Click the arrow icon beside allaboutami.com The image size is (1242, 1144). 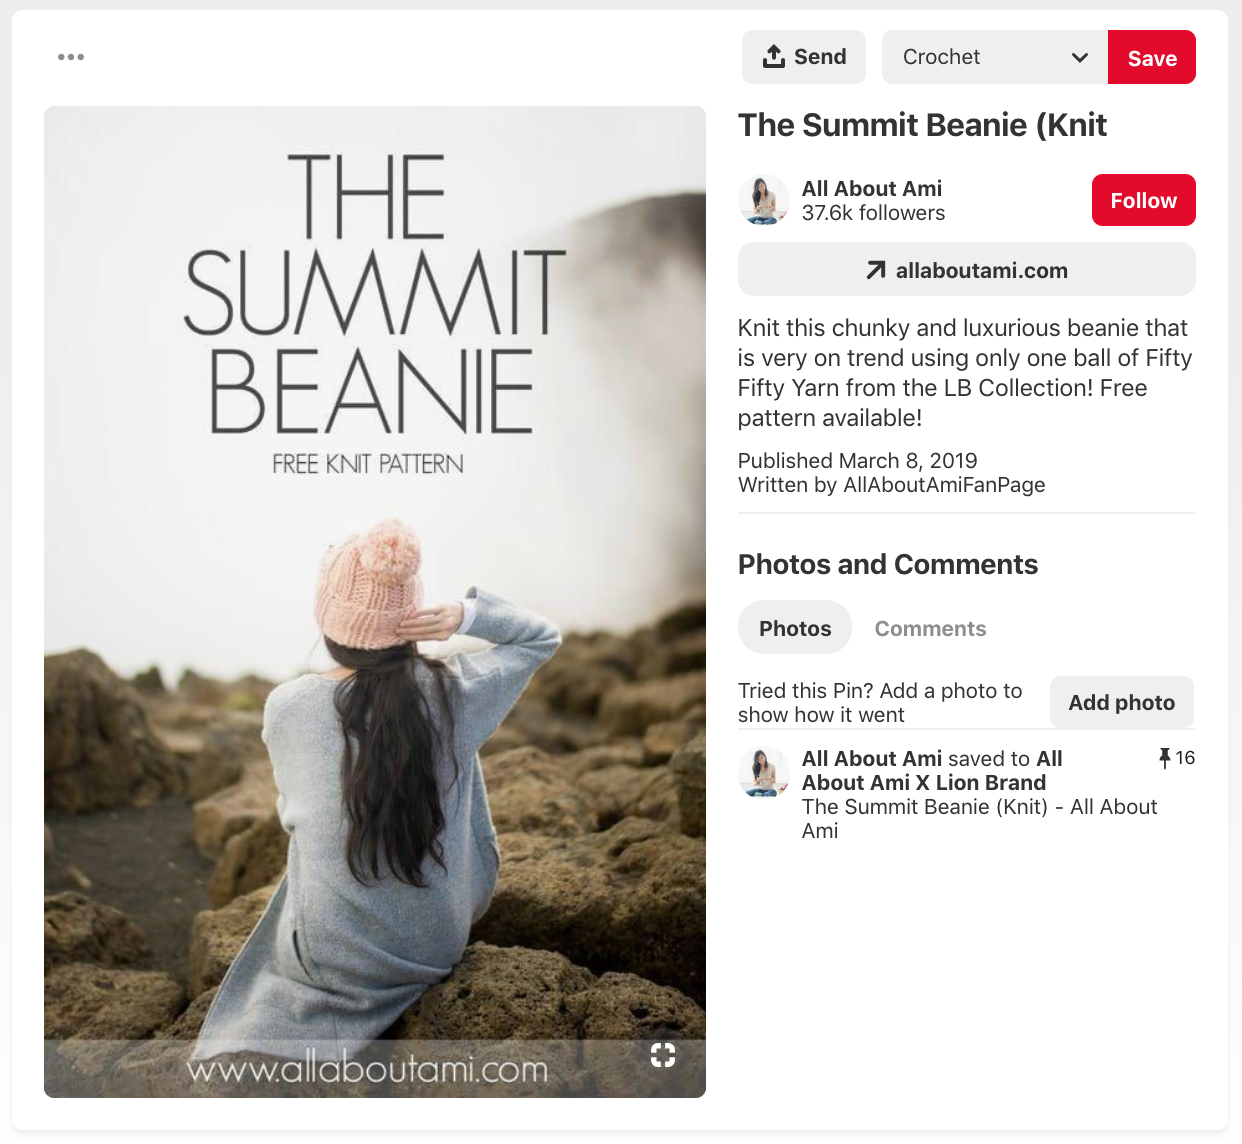pyautogui.click(x=875, y=270)
